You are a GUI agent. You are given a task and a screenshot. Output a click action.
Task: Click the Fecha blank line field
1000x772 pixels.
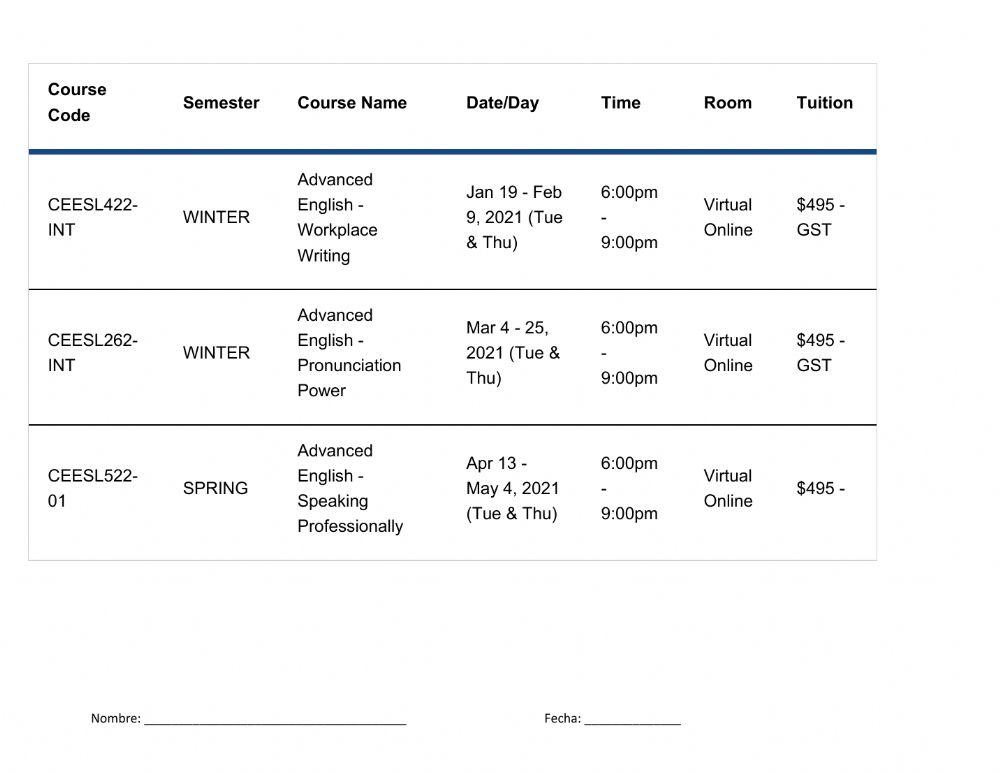coord(632,718)
